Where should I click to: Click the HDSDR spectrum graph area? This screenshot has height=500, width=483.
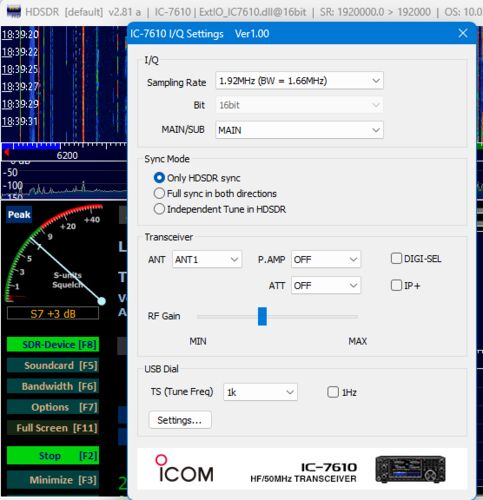(x=64, y=180)
